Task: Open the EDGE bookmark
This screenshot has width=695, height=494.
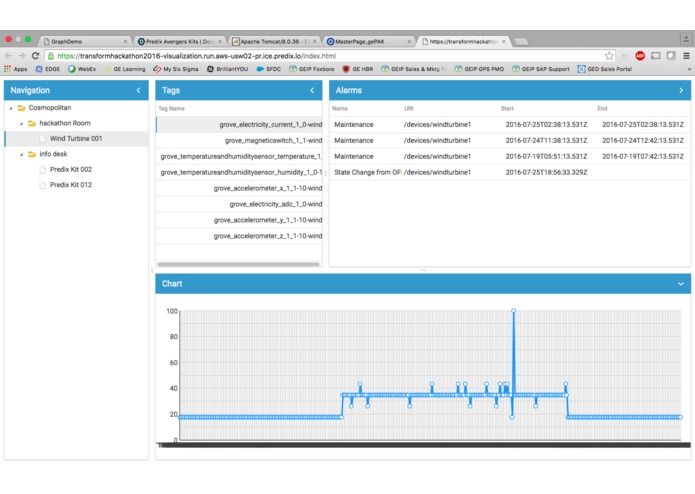Action: (x=48, y=69)
